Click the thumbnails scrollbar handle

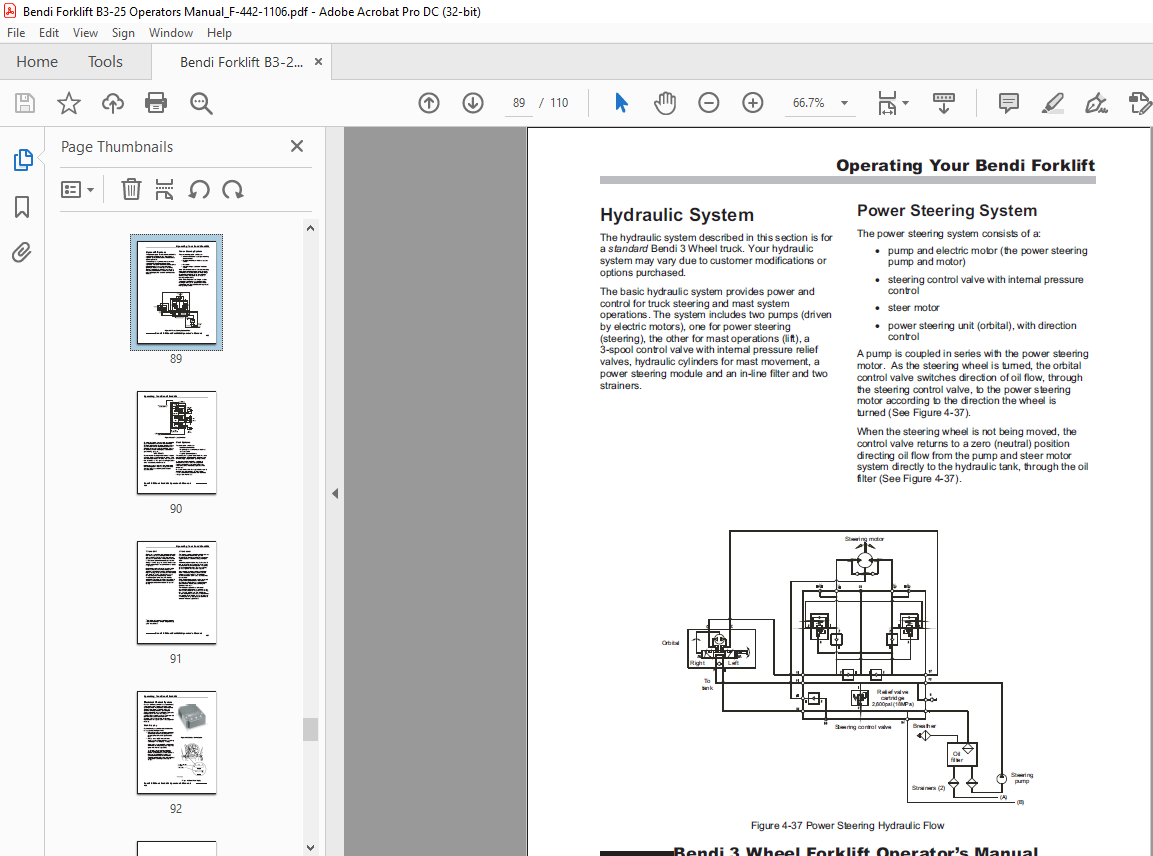coord(310,729)
